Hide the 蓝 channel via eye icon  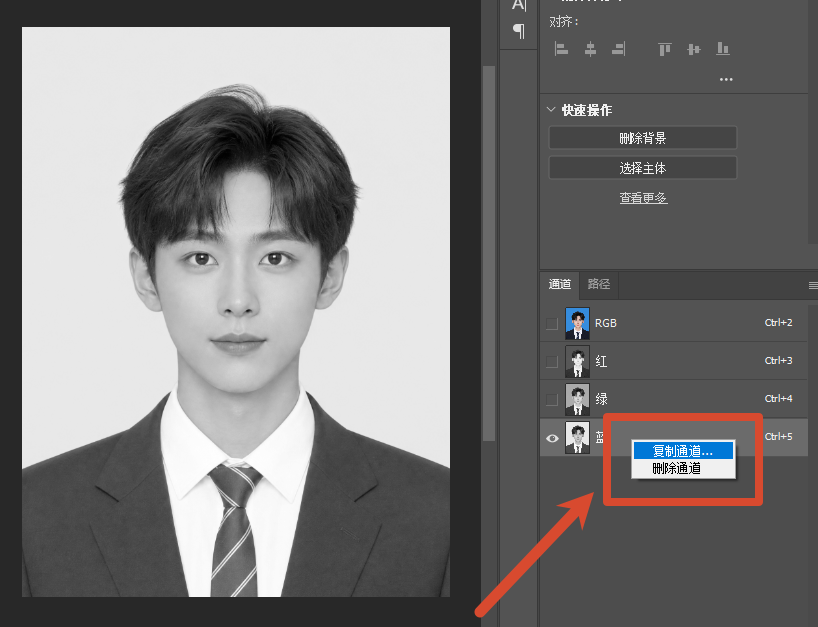(552, 438)
